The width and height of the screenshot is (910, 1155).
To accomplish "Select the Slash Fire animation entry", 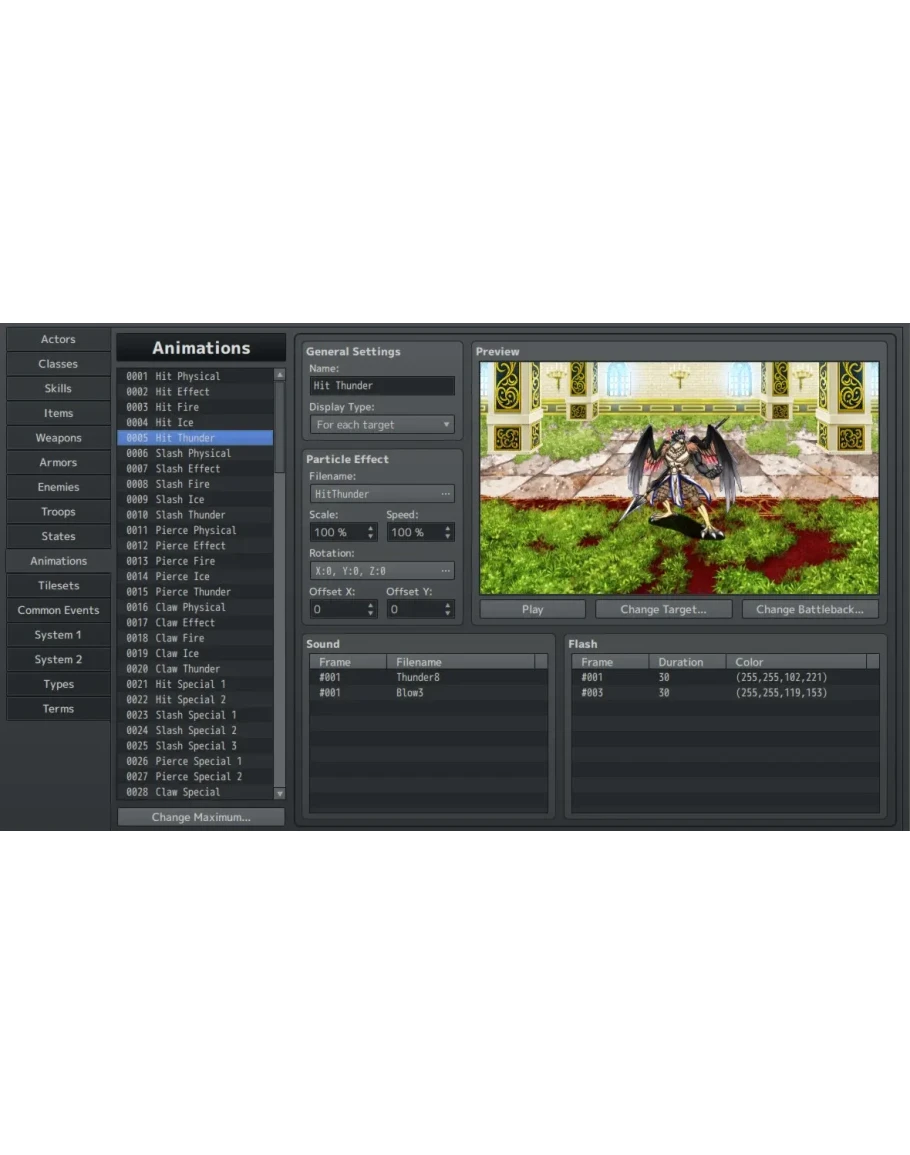I will coord(195,484).
